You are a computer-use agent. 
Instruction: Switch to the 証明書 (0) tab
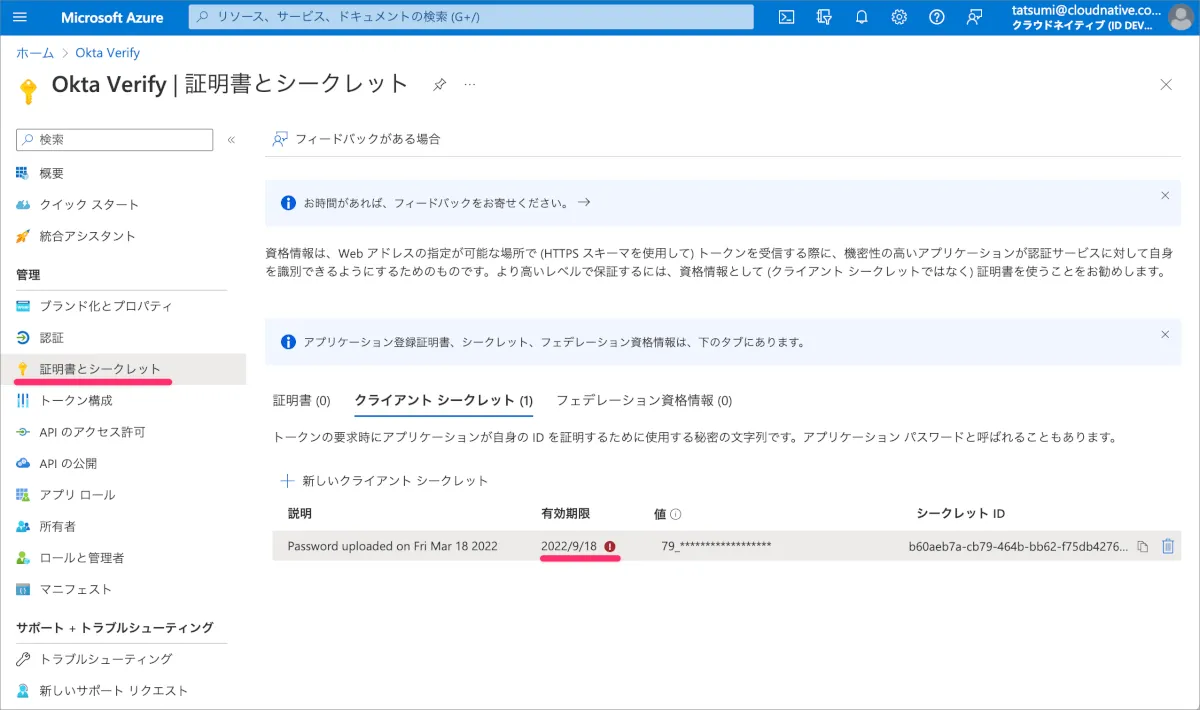301,401
